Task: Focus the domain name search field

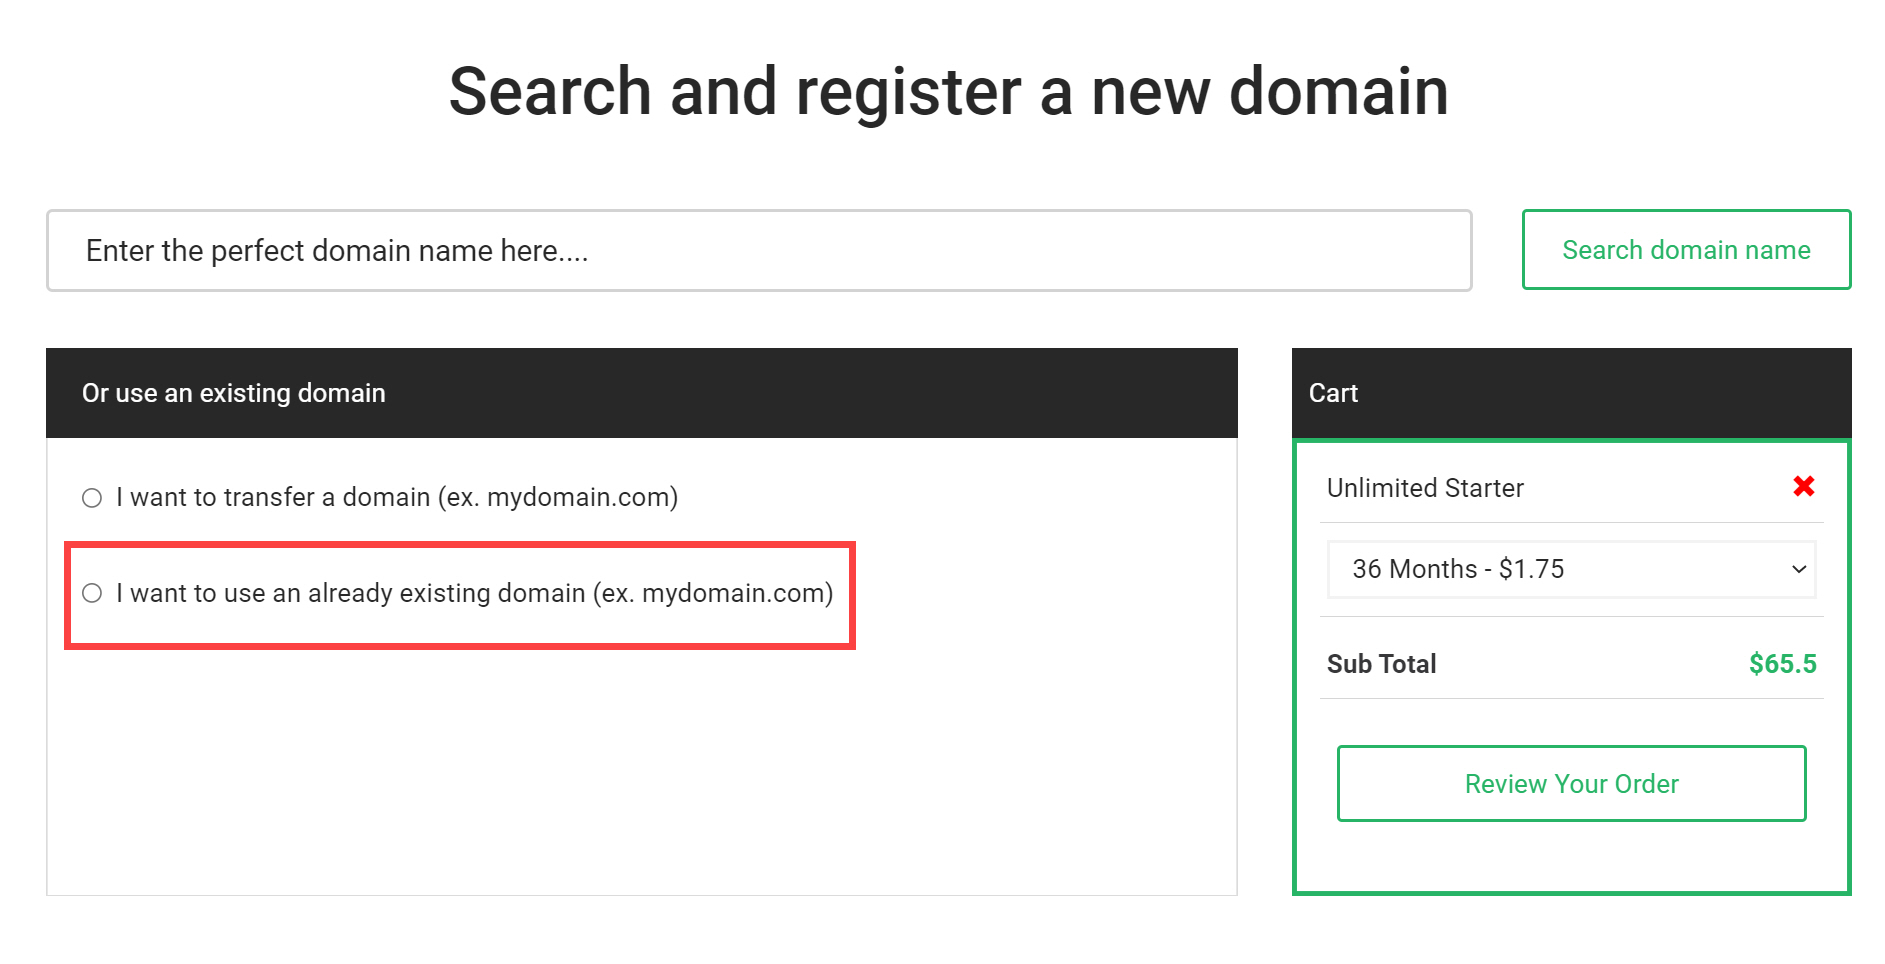Action: 759,250
